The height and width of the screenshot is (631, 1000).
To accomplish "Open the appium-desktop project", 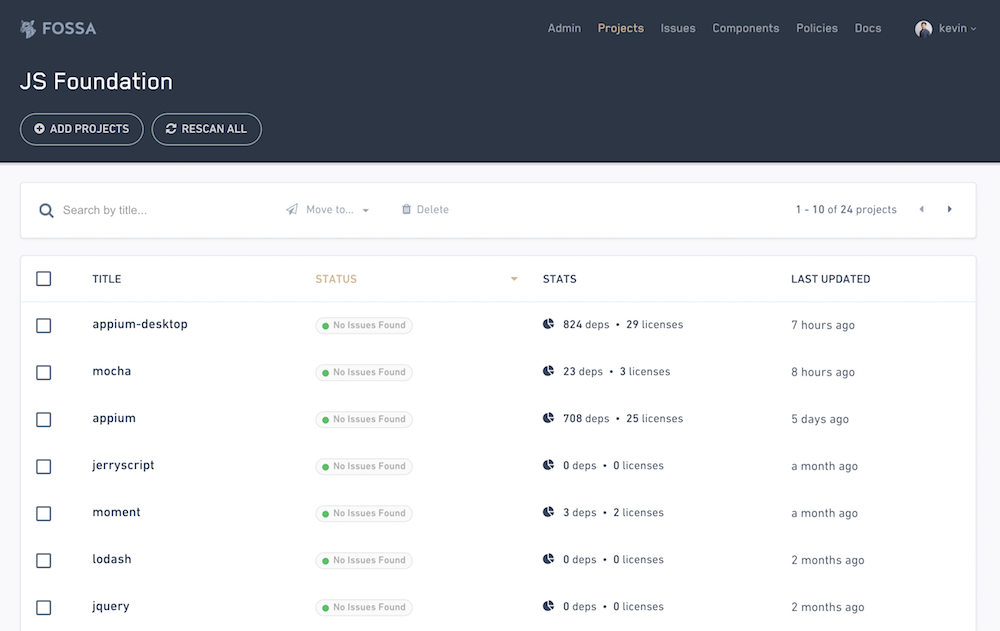I will (140, 324).
